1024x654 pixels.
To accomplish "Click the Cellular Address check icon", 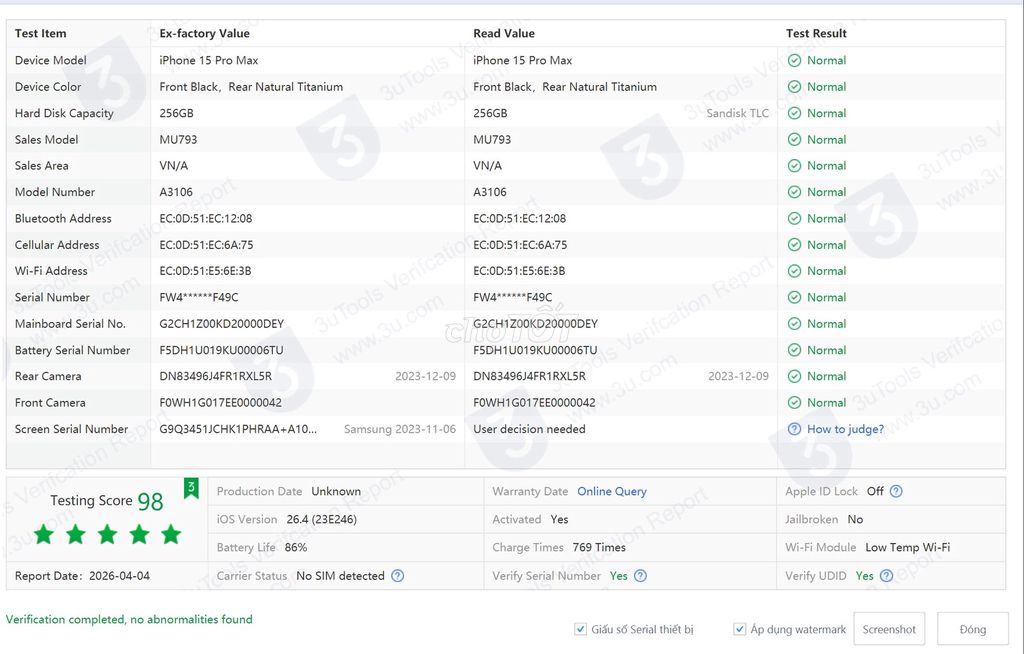I will (x=794, y=245).
